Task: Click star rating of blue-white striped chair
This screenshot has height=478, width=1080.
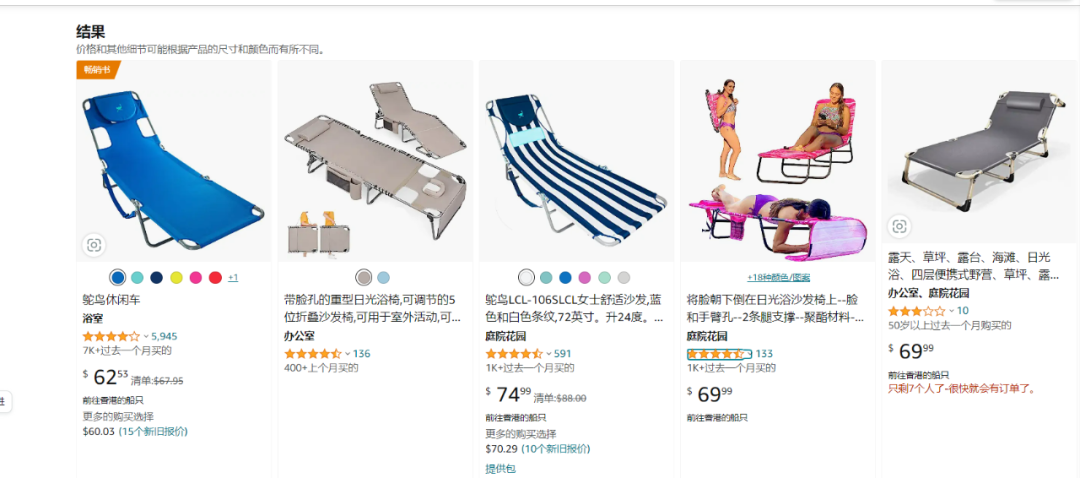Action: [514, 354]
